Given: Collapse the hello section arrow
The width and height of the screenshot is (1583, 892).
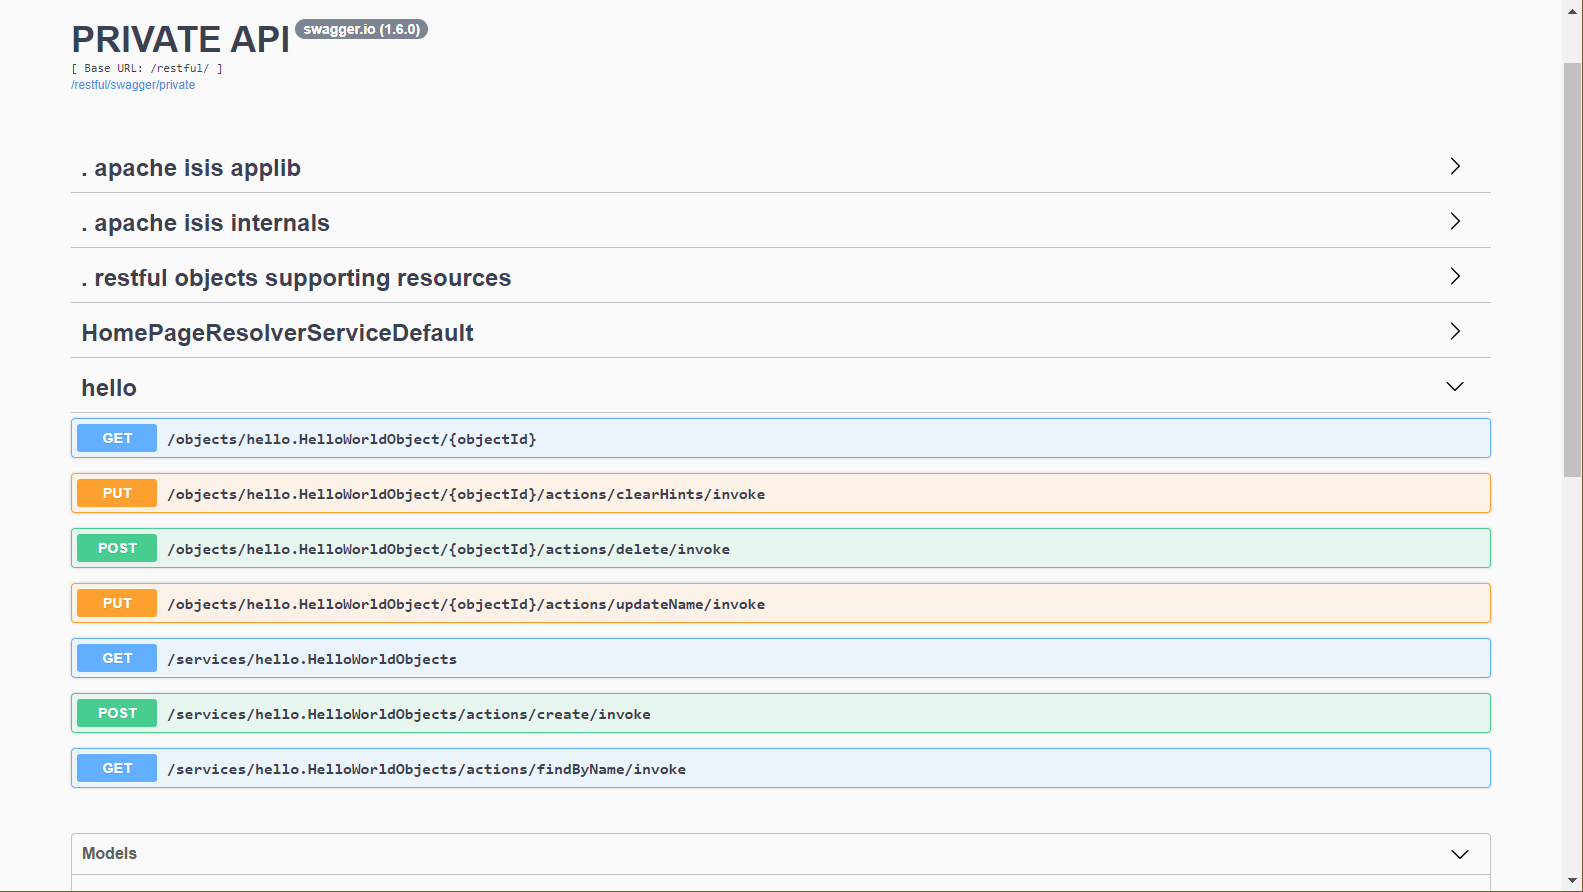Looking at the screenshot, I should (1455, 387).
